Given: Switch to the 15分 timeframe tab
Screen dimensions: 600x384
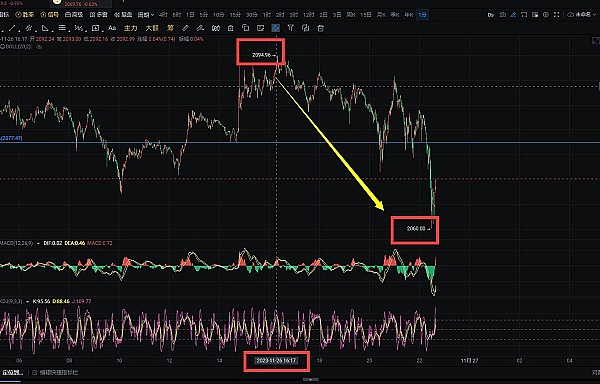Looking at the screenshot, I should (235, 15).
